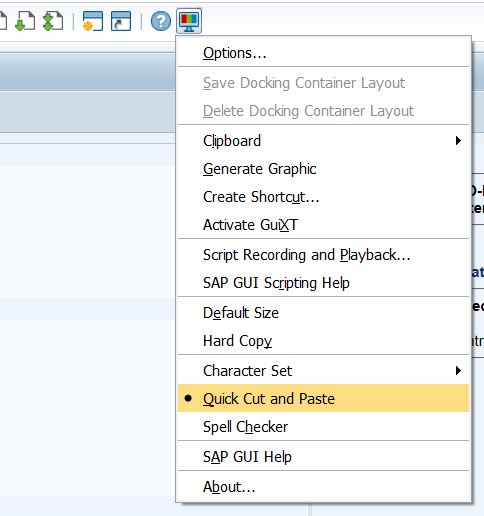This screenshot has height=516, width=484.
Task: Click the page with single green down arrow icon
Action: 25,21
